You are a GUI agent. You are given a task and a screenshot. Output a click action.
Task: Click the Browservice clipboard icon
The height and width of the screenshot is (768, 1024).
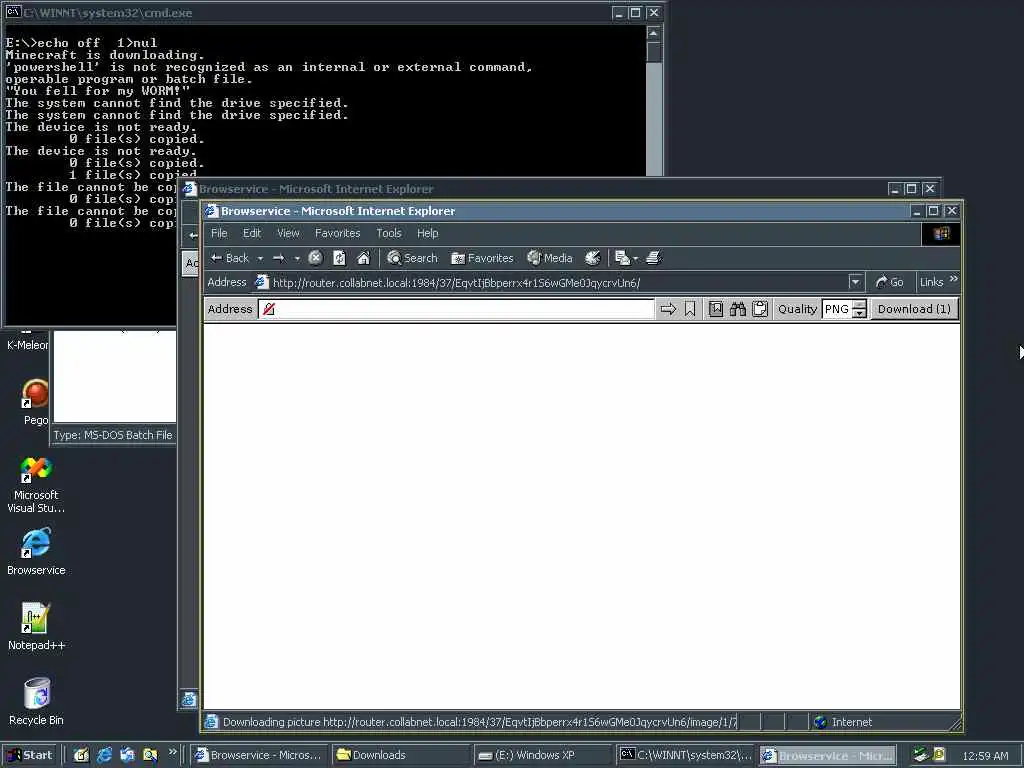pos(760,309)
